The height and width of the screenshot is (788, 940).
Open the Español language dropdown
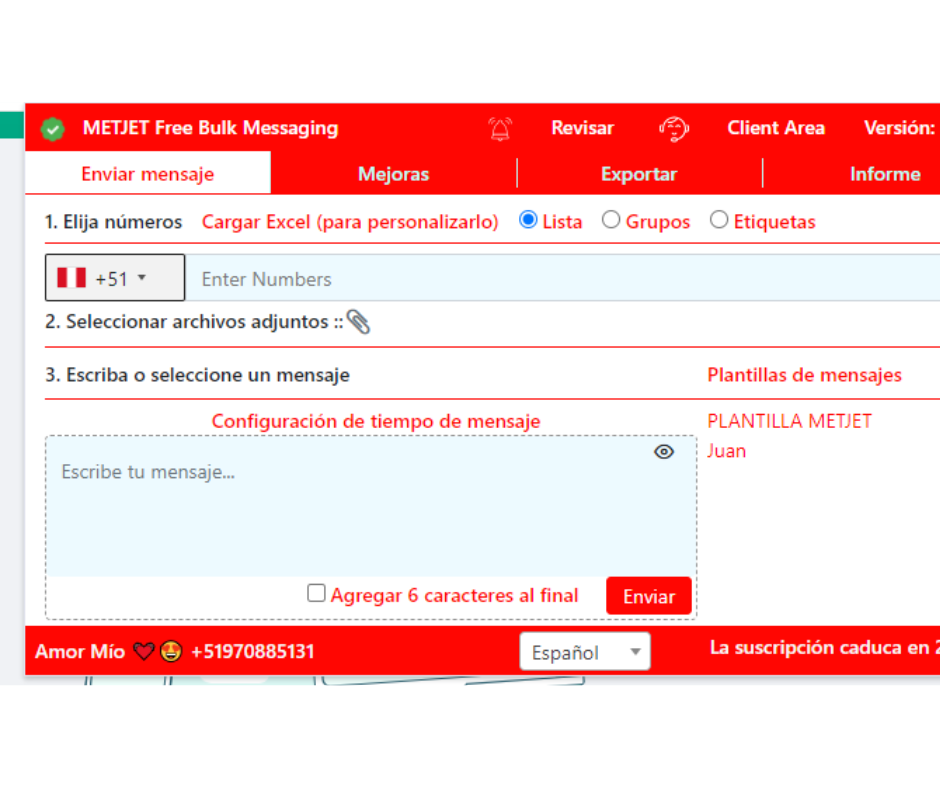click(585, 652)
